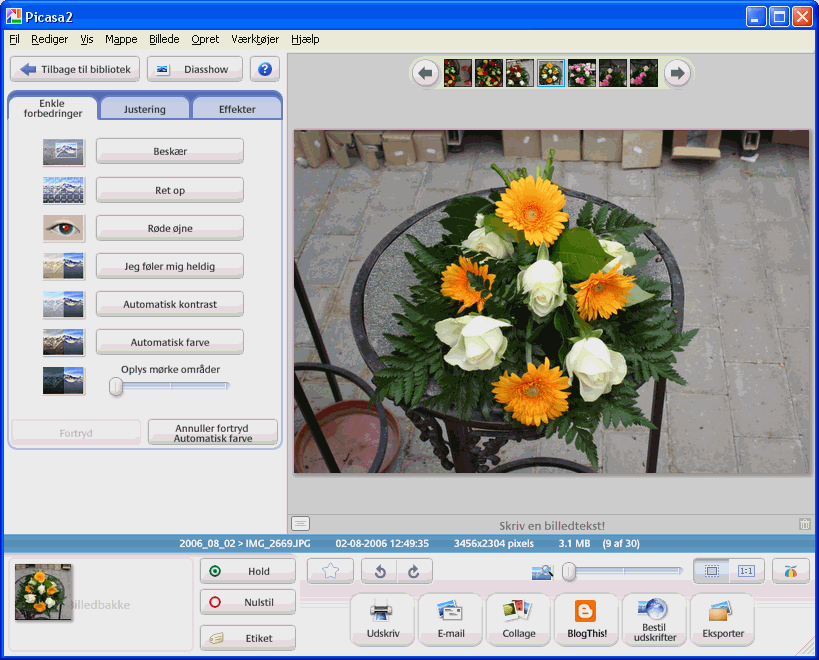Open the Rediger menu
The width and height of the screenshot is (819, 660).
coord(50,39)
